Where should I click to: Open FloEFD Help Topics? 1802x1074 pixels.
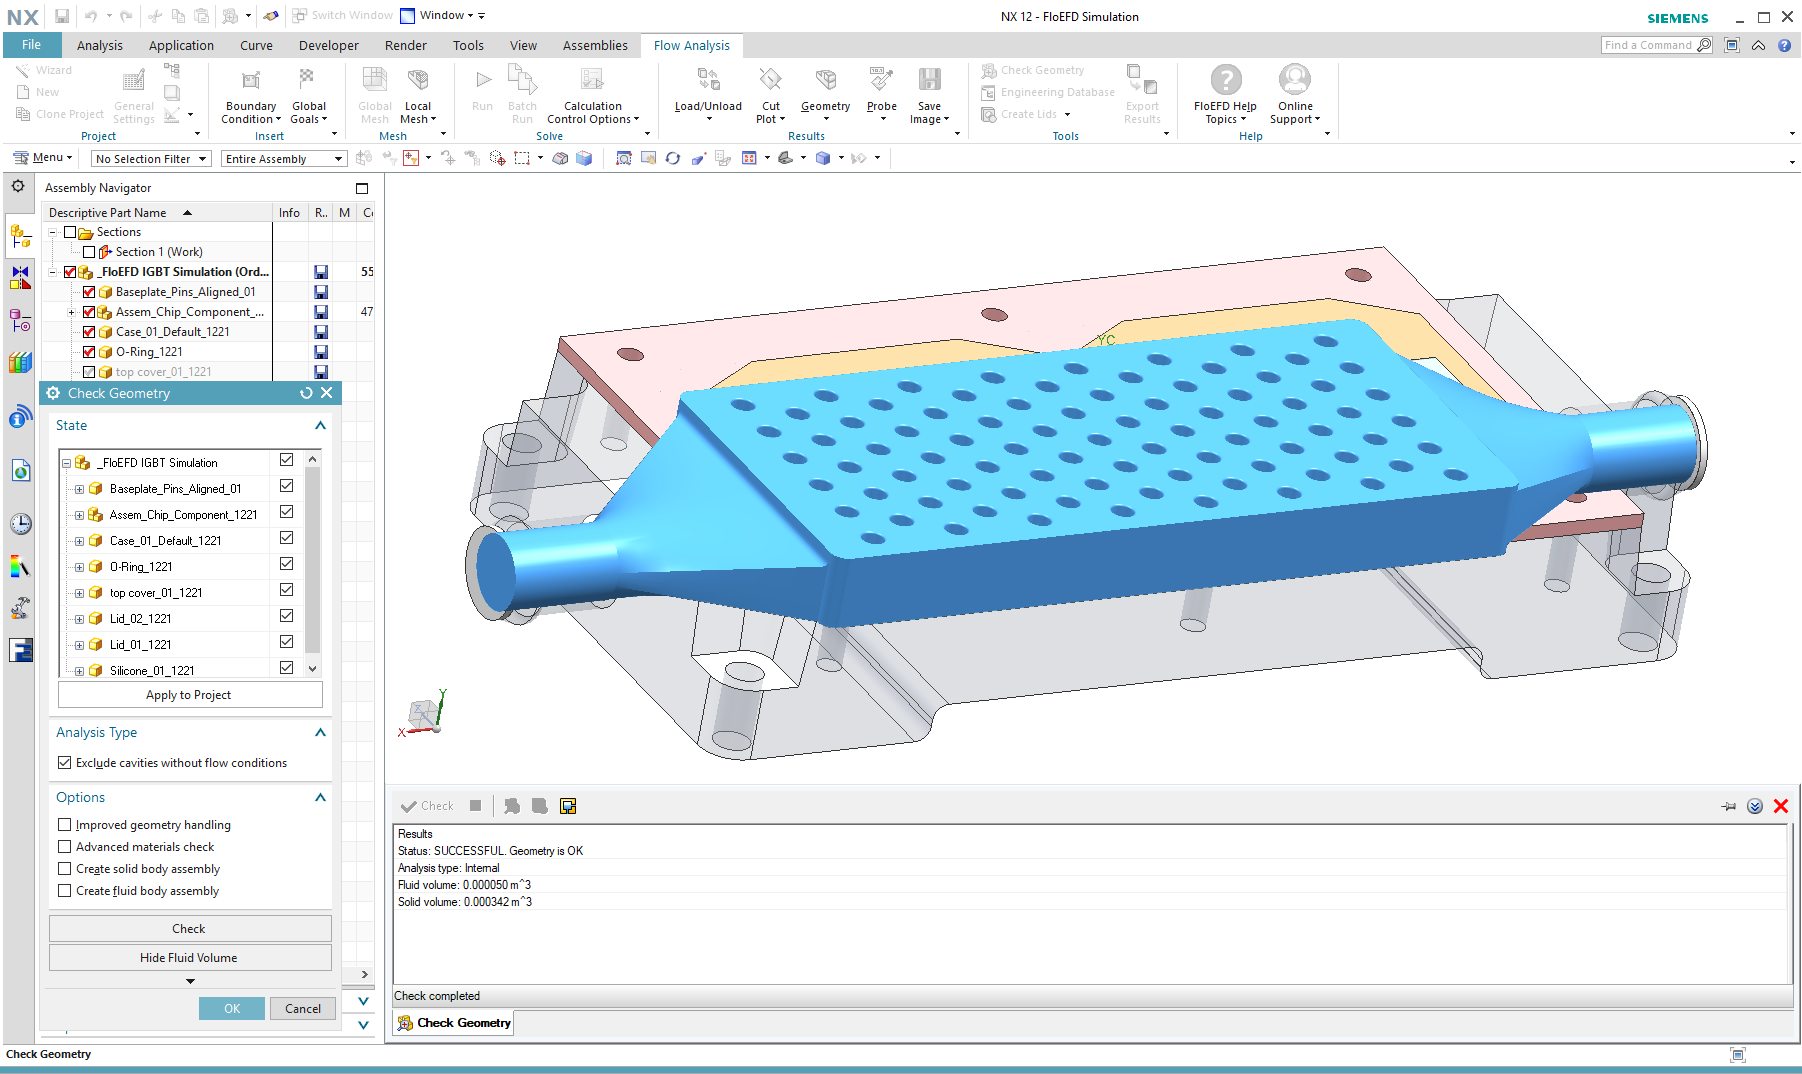pyautogui.click(x=1225, y=97)
